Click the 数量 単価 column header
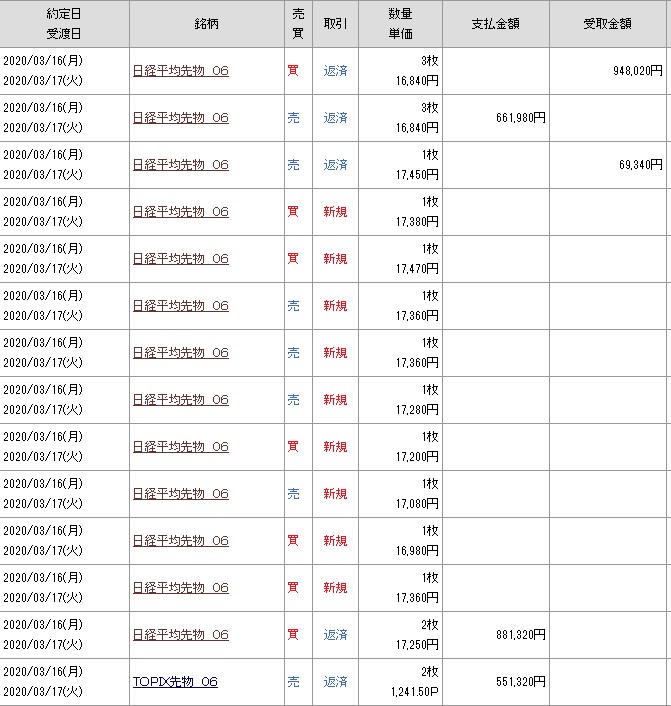The height and width of the screenshot is (706, 671). 400,23
